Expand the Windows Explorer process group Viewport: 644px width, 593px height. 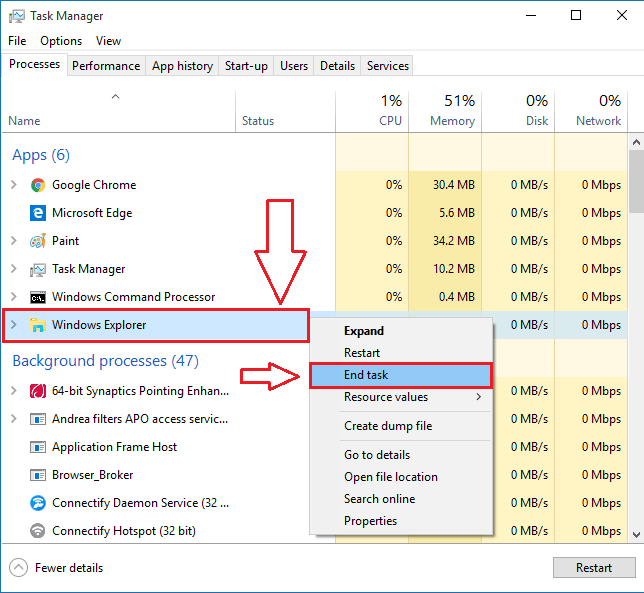[x=14, y=324]
